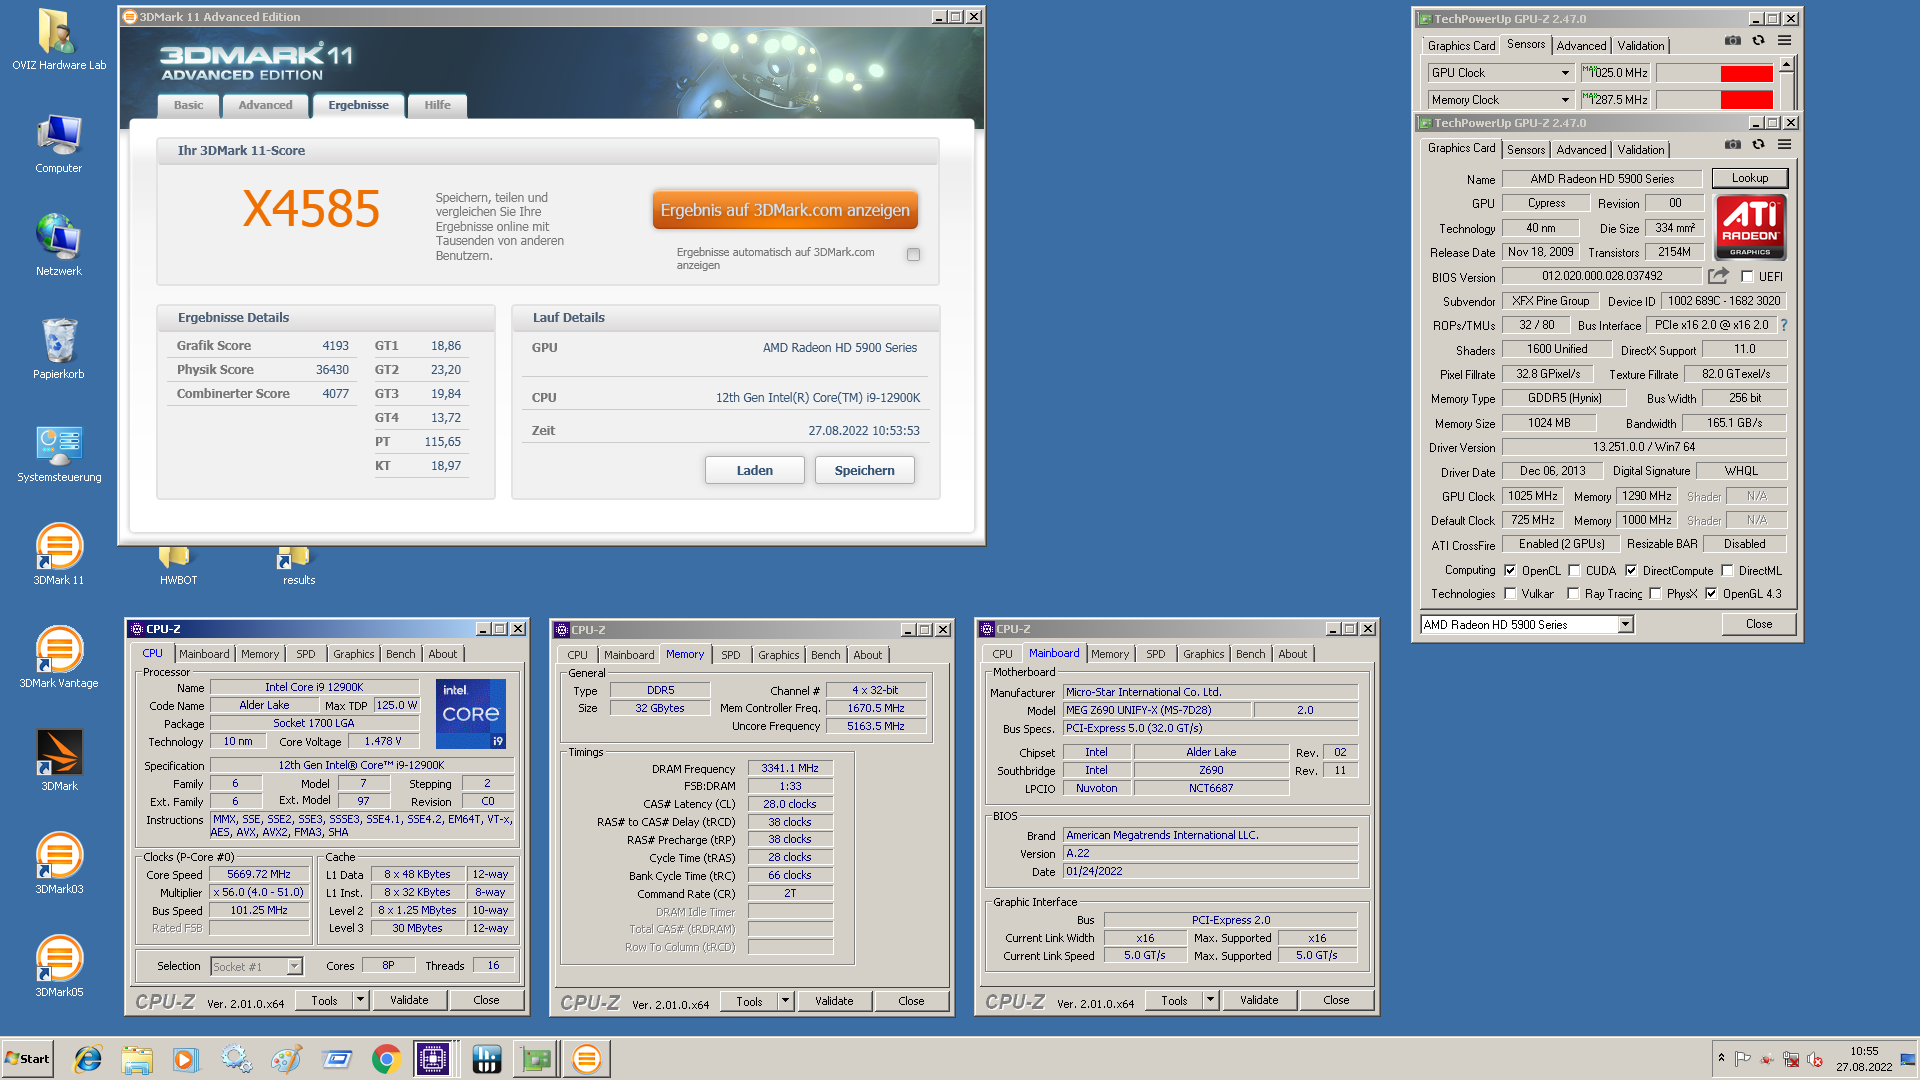Toggle the DirectML checkbox in GPU-Z
The width and height of the screenshot is (1920, 1080).
1727,571
